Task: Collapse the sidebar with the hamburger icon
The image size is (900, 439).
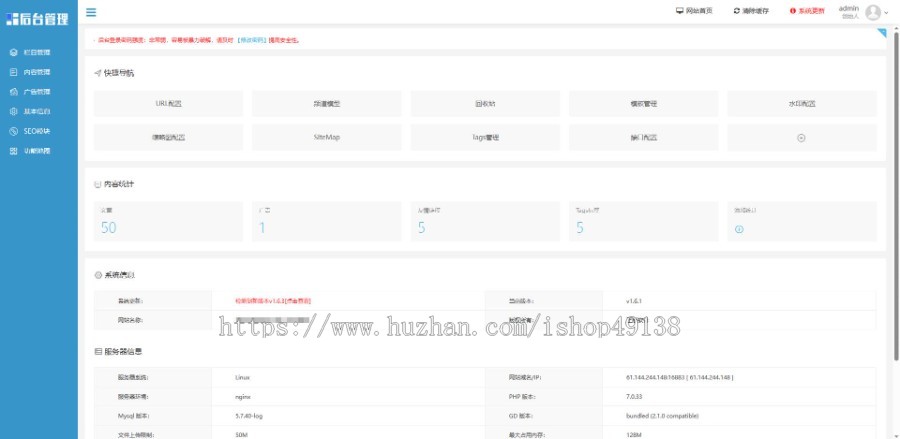Action: 91,12
